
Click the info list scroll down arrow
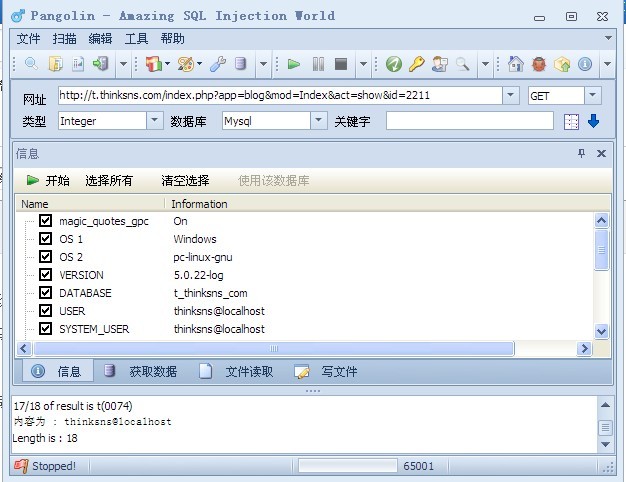pos(602,331)
